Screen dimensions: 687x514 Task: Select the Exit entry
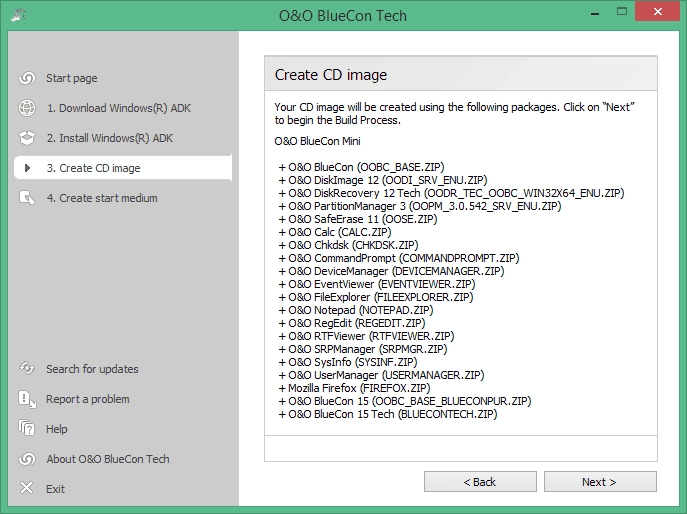click(56, 489)
